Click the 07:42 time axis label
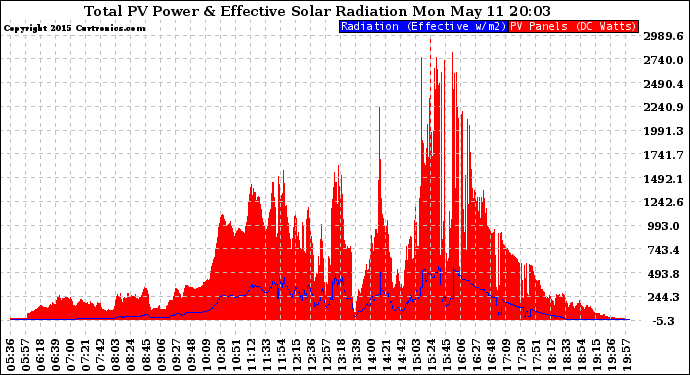Screen dimensions: 690x375 [101, 354]
